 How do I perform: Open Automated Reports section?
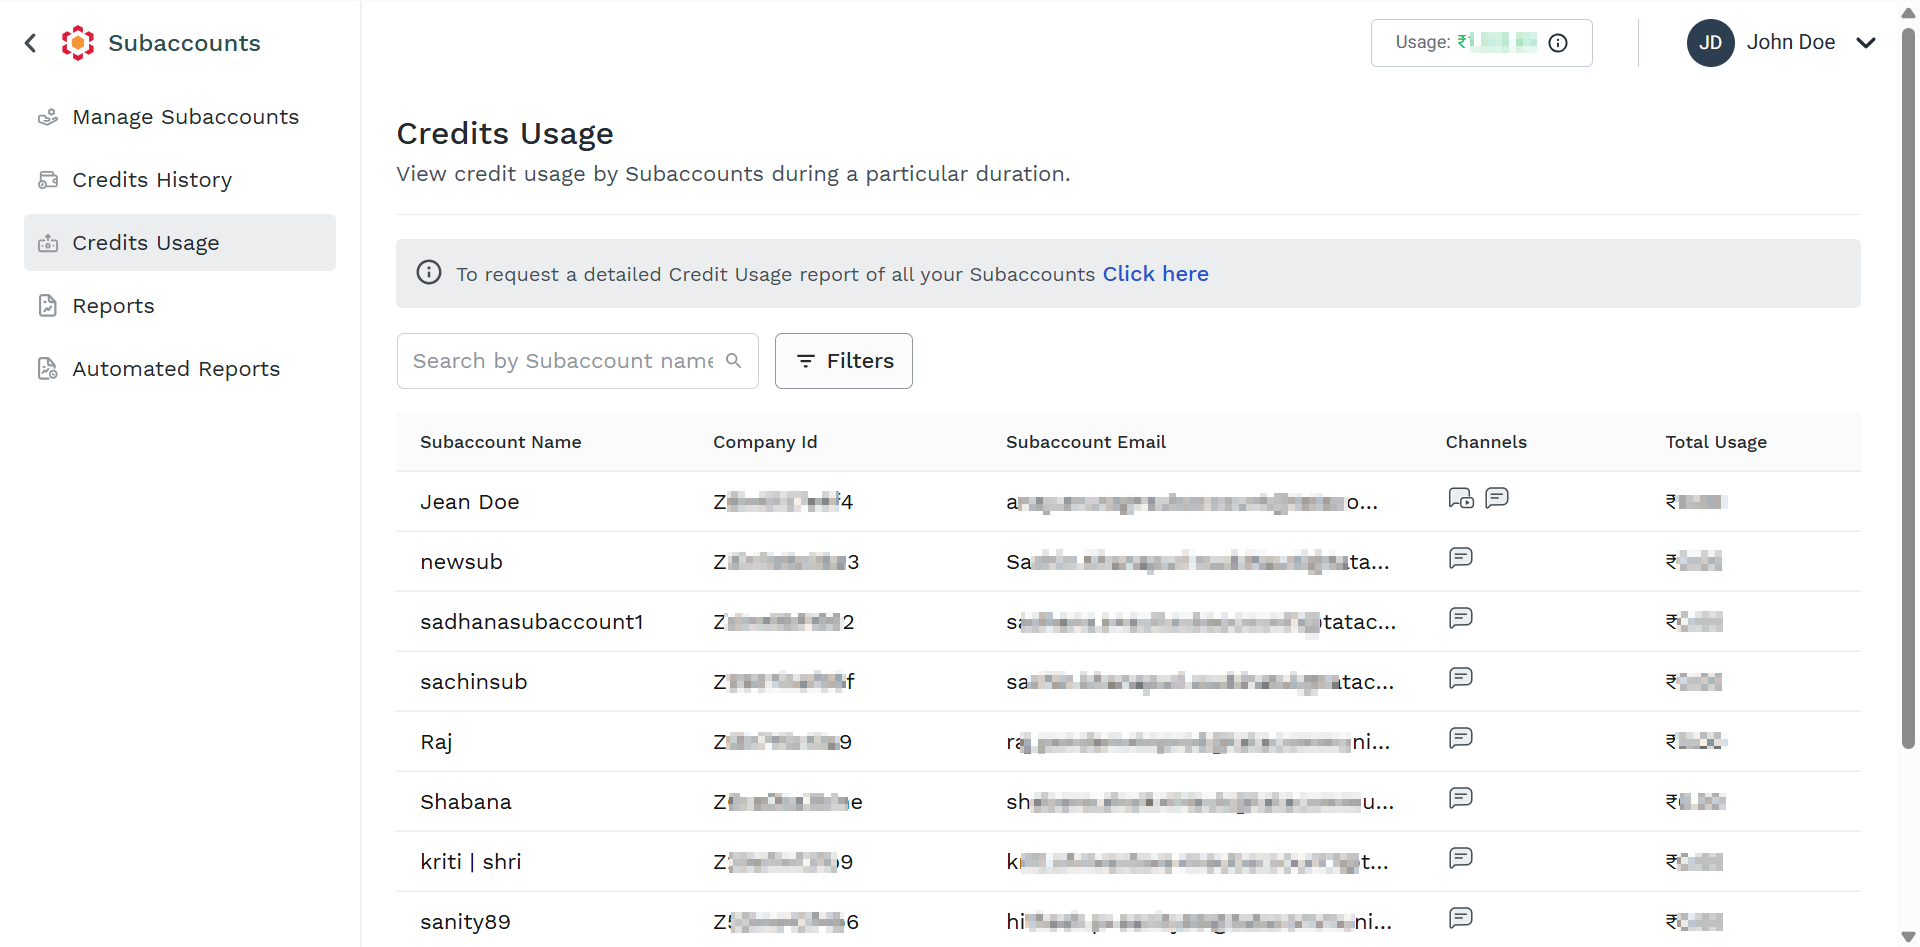point(180,369)
